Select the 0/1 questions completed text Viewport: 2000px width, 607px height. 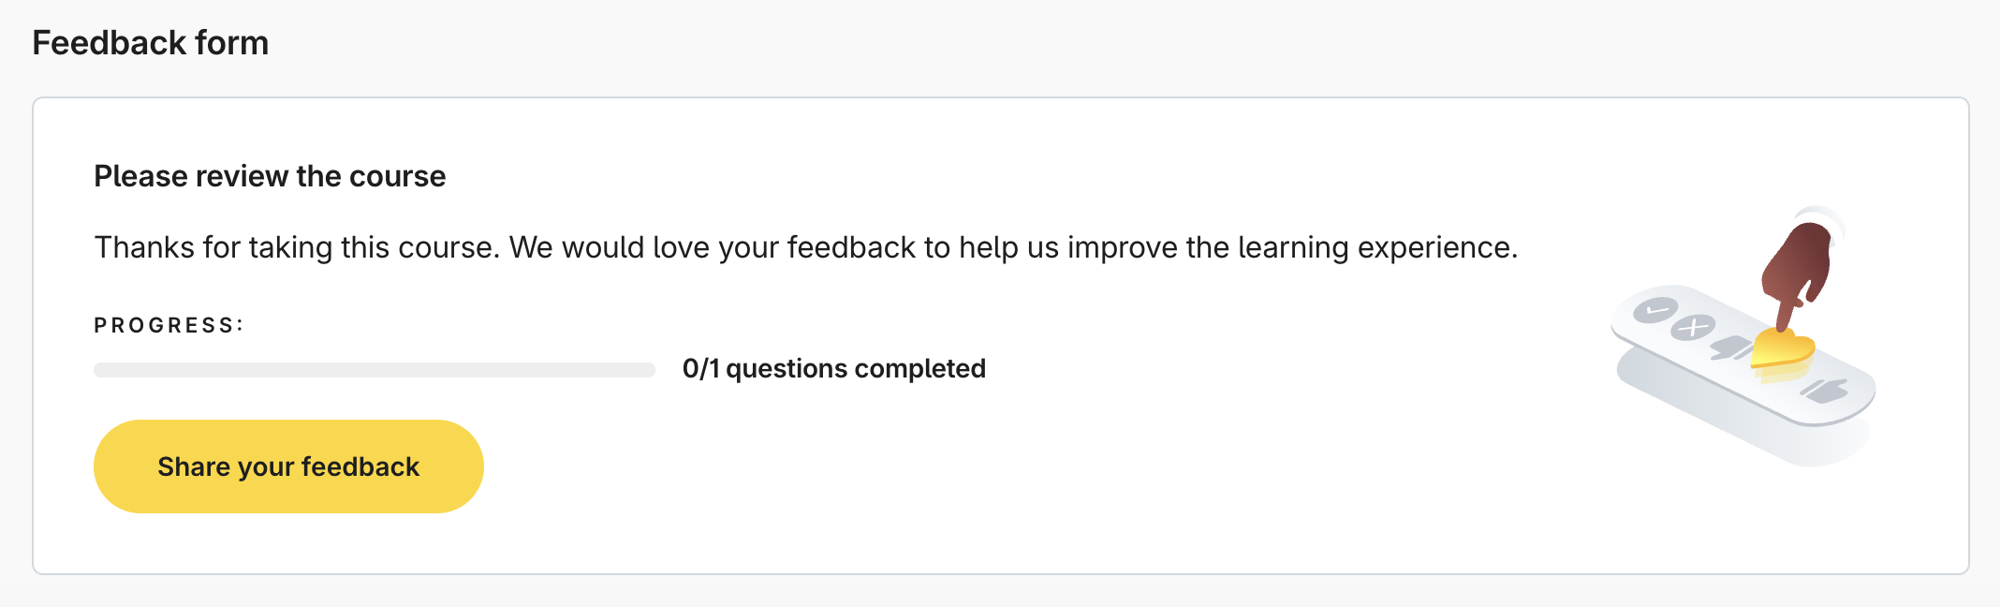(833, 369)
